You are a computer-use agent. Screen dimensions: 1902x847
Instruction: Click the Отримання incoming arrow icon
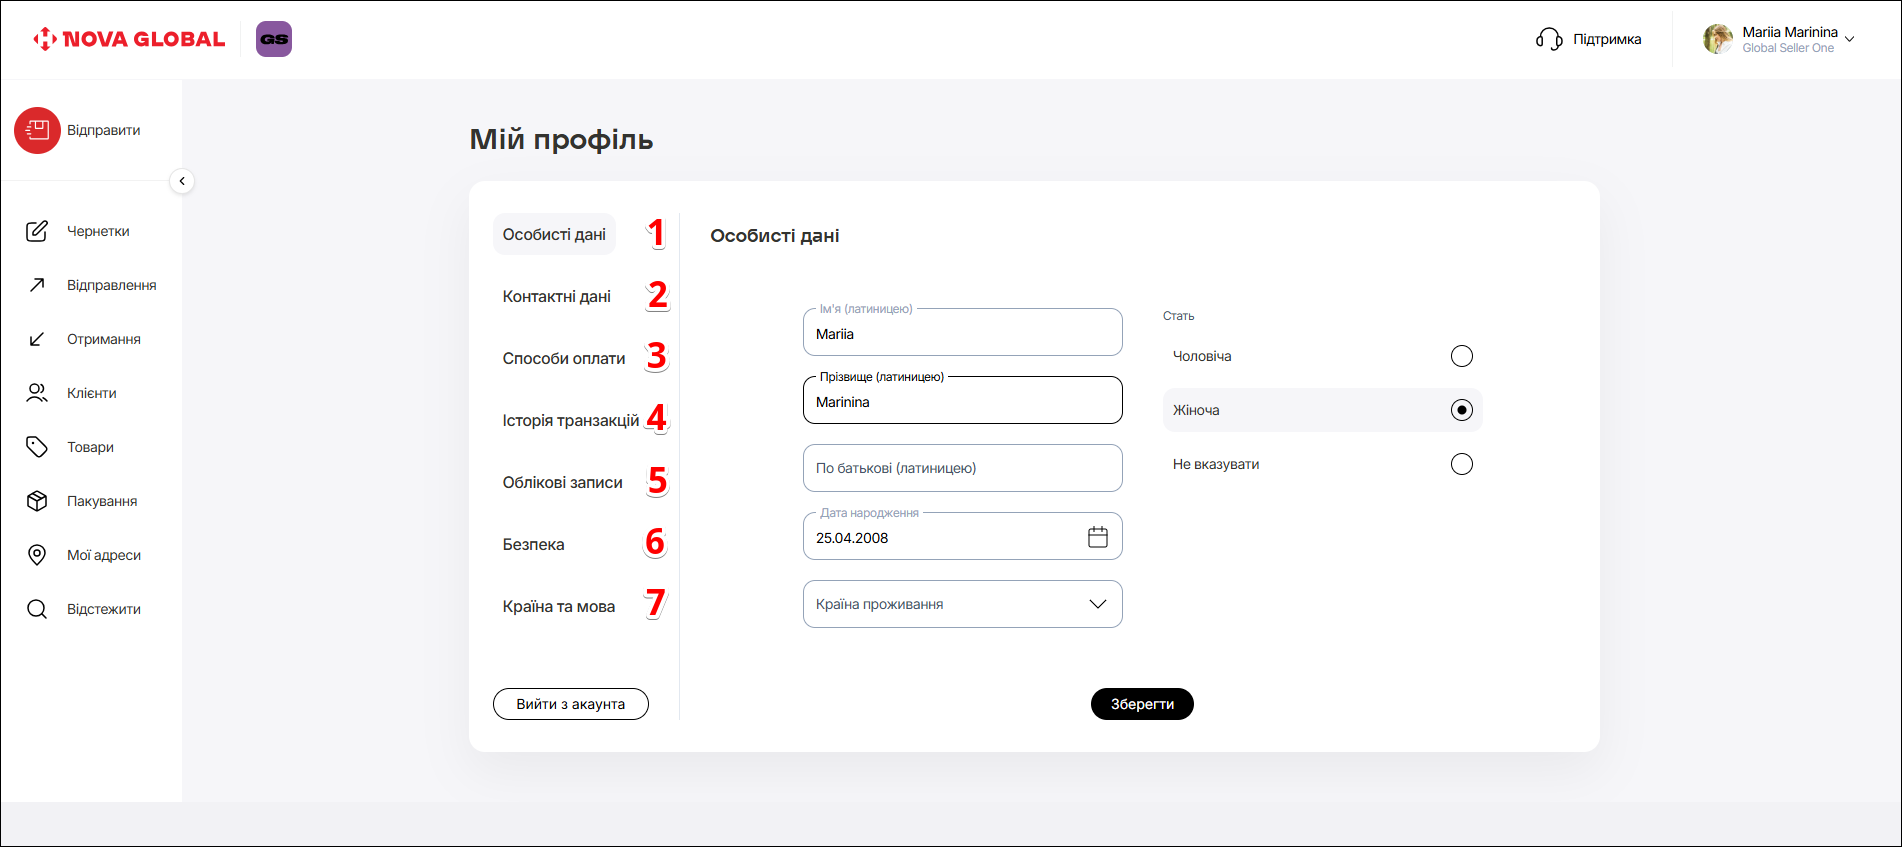click(37, 339)
